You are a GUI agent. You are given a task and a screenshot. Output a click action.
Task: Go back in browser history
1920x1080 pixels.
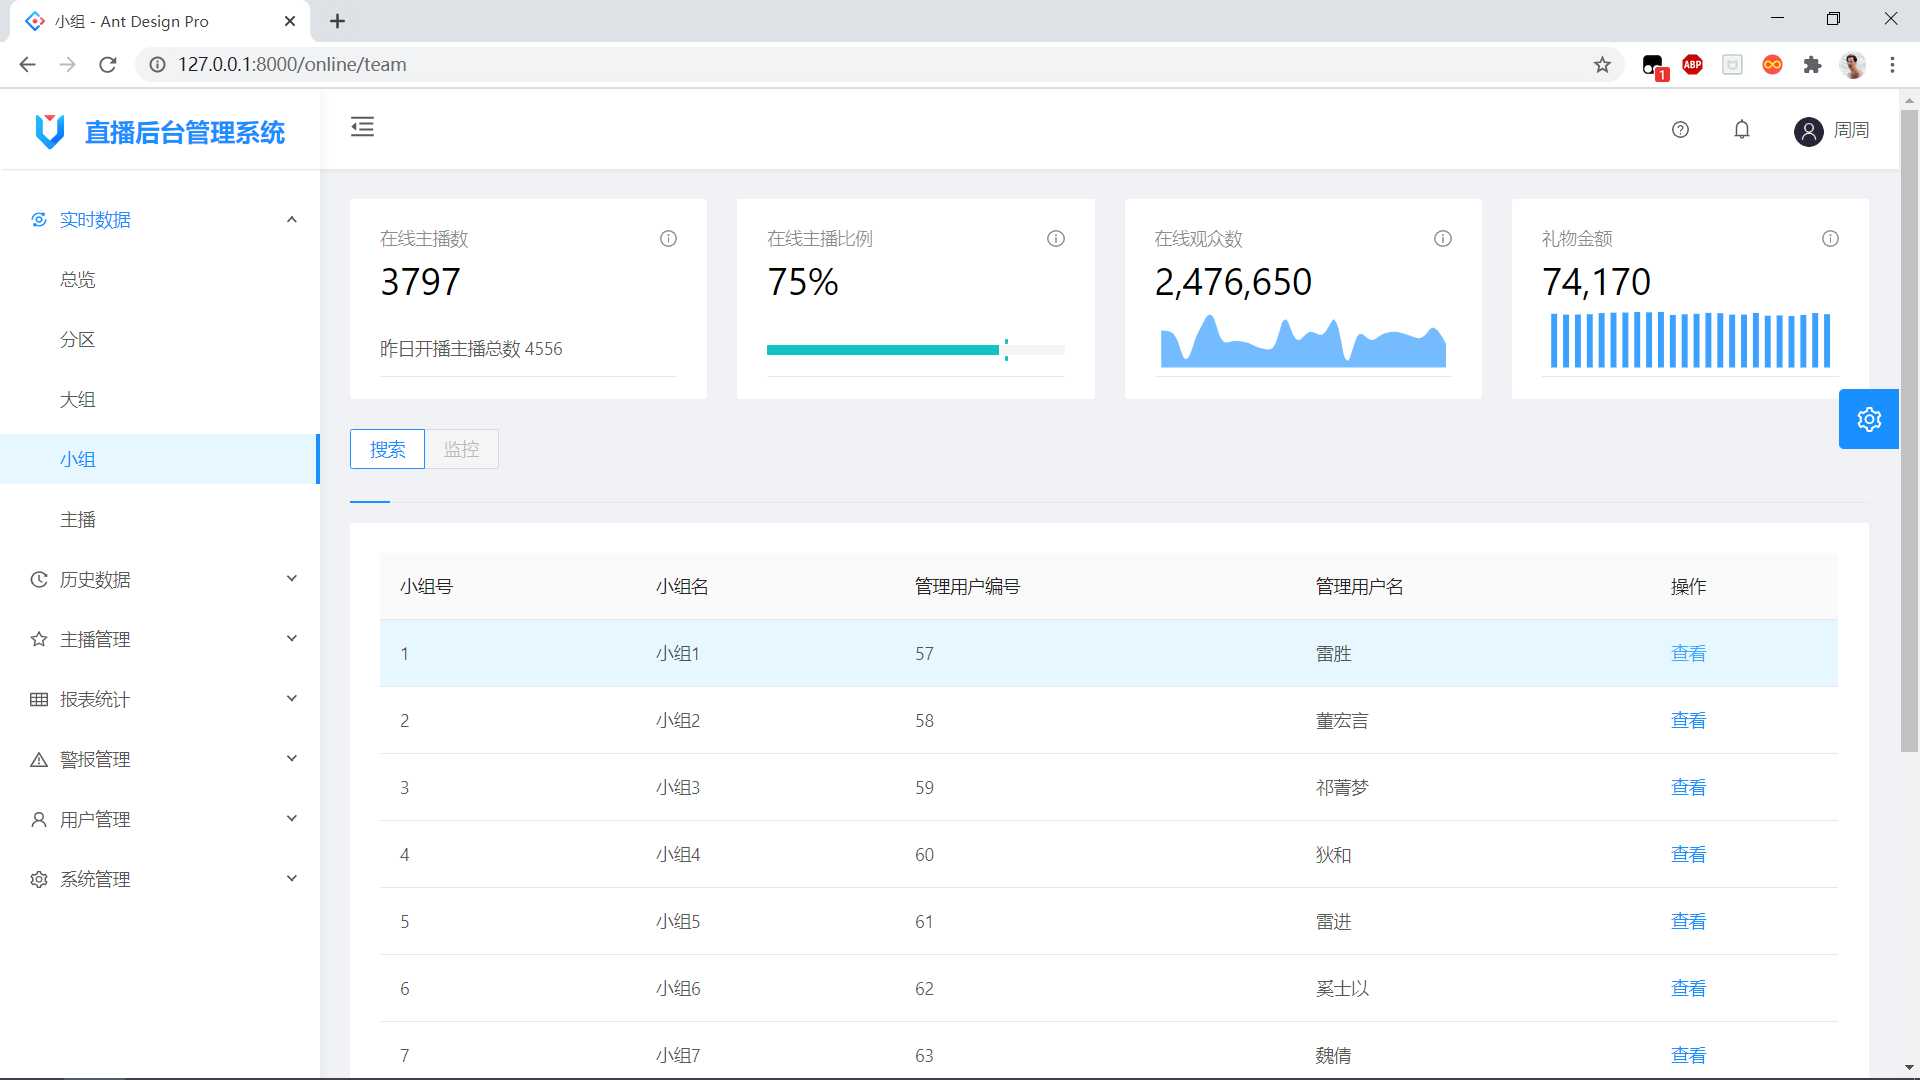click(x=27, y=65)
